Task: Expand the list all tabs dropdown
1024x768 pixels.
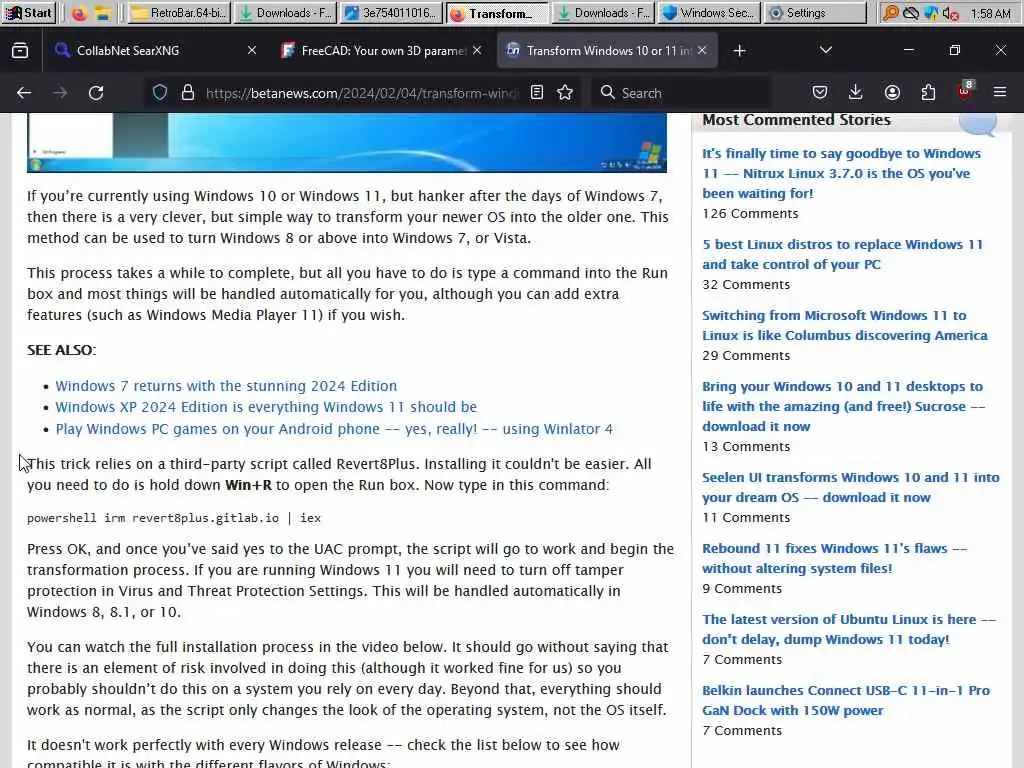Action: (x=825, y=50)
